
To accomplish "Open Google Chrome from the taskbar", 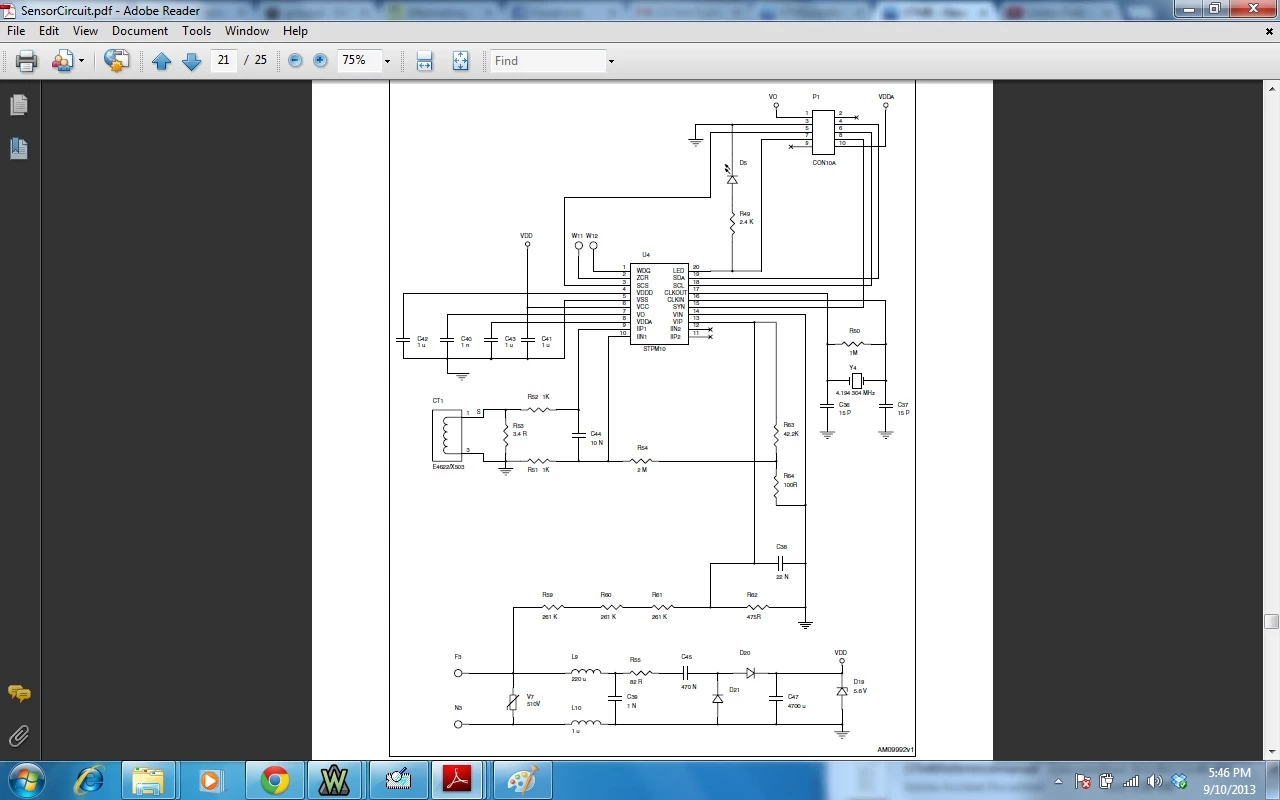I will pyautogui.click(x=275, y=780).
